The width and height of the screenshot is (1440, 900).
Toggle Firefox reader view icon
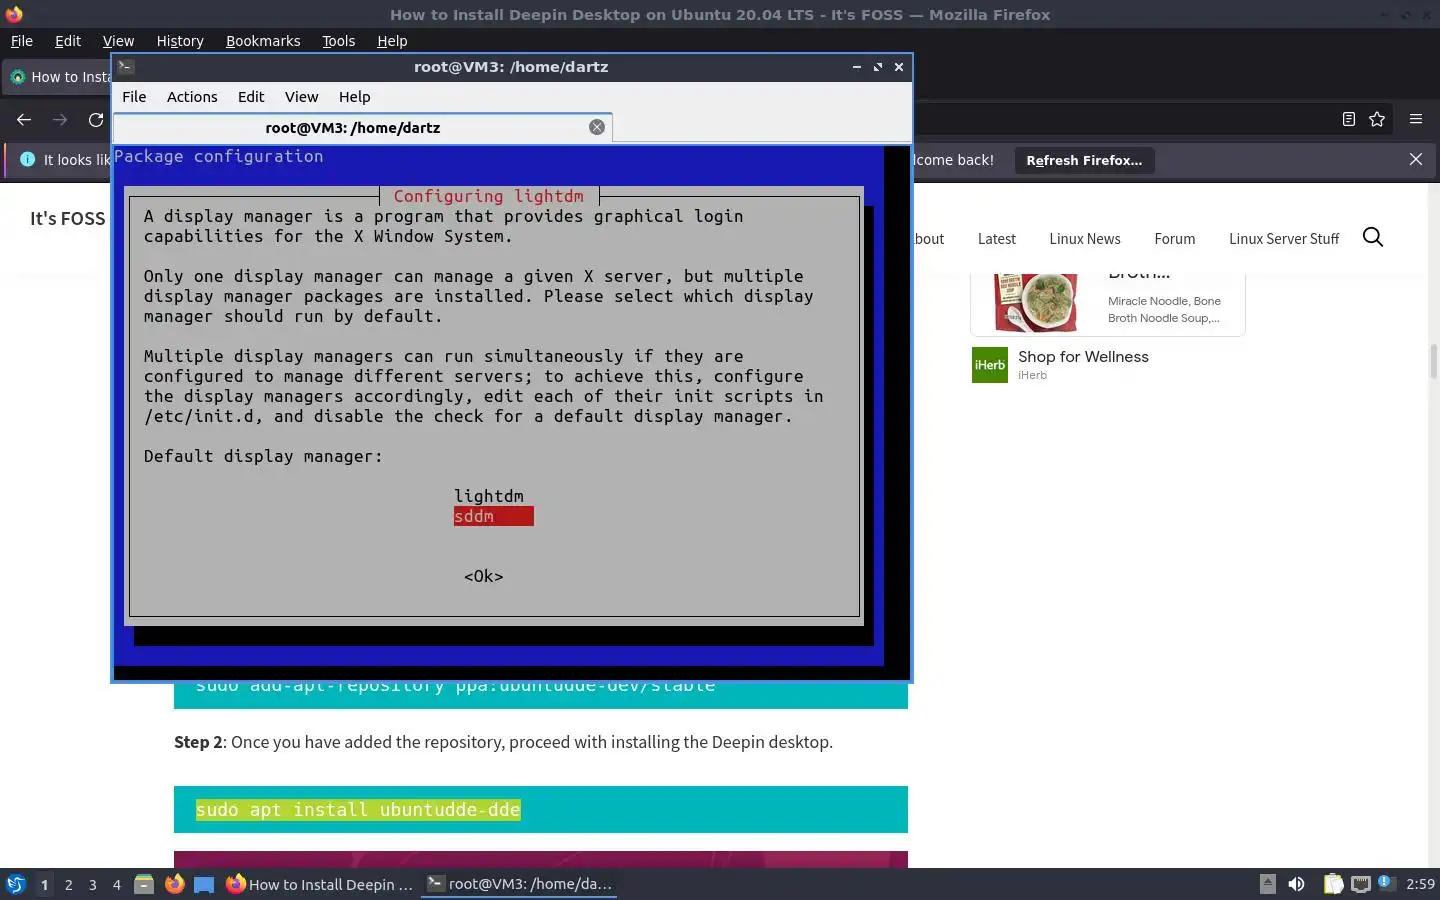(x=1348, y=119)
